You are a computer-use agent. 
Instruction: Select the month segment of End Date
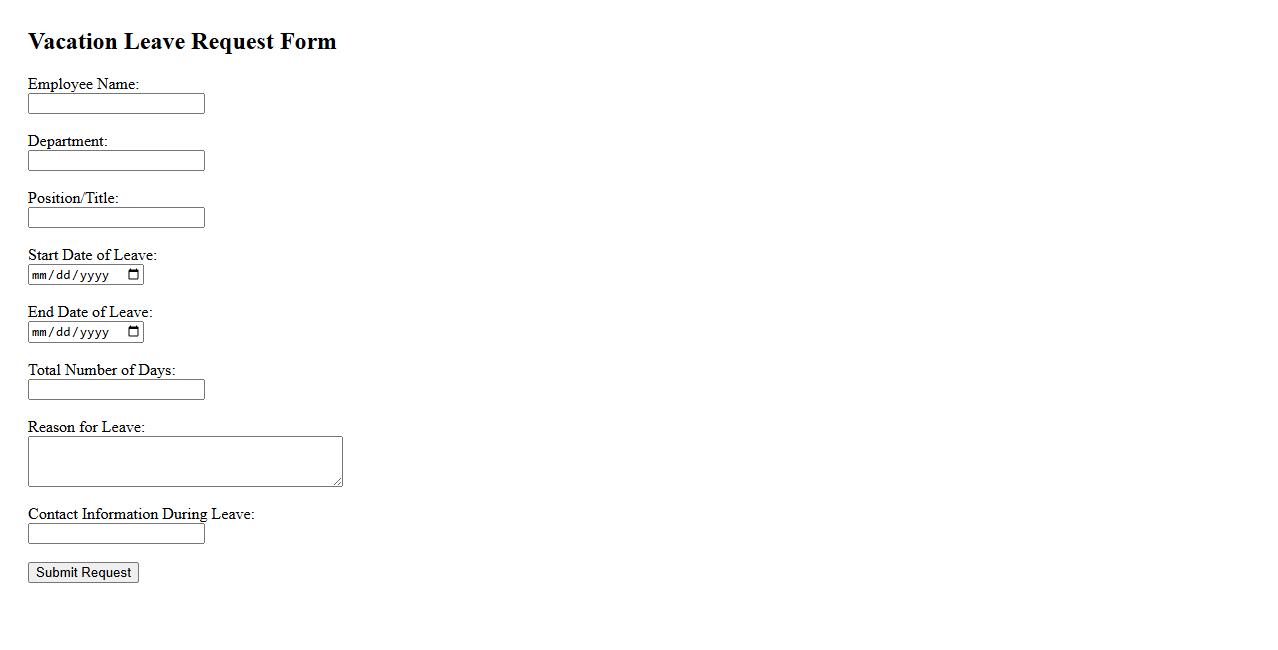click(x=40, y=332)
